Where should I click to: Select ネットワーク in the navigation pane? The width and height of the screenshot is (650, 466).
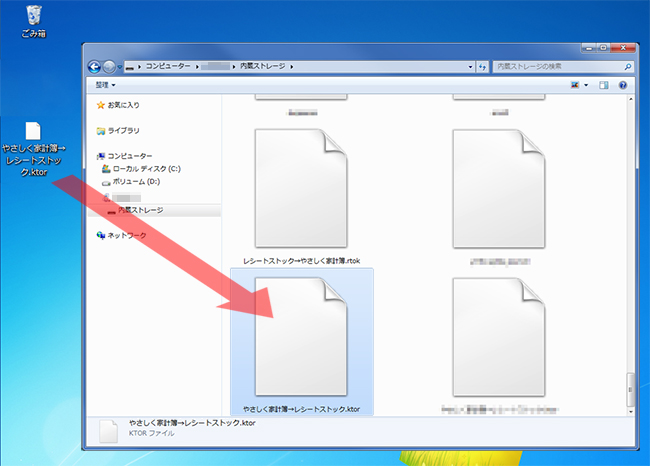coord(127,235)
